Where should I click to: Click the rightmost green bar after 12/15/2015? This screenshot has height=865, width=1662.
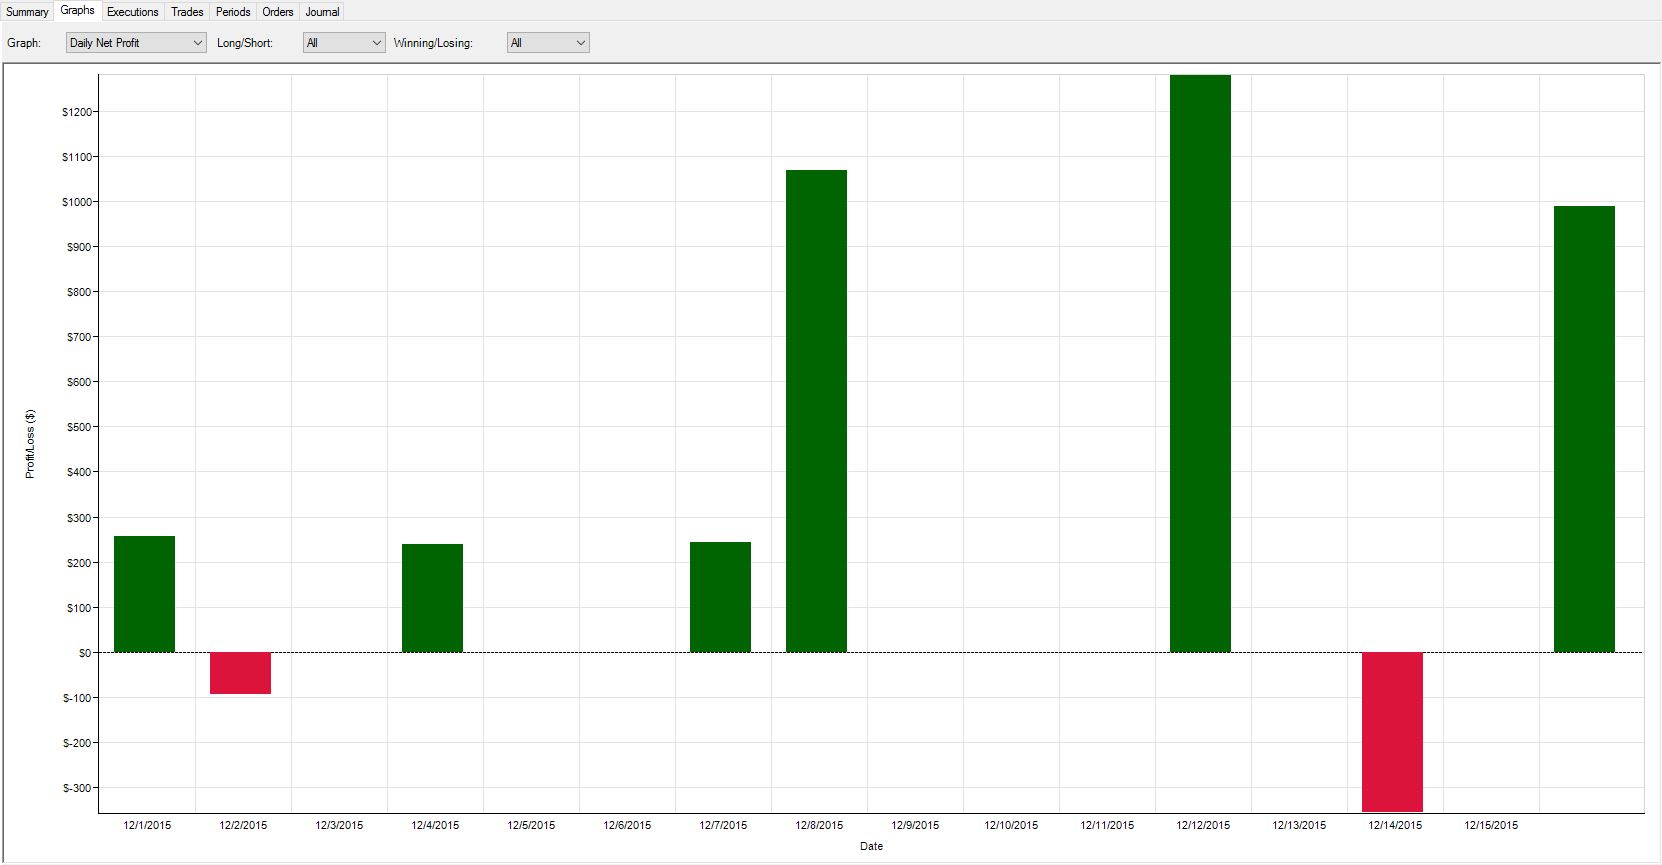coord(1584,429)
